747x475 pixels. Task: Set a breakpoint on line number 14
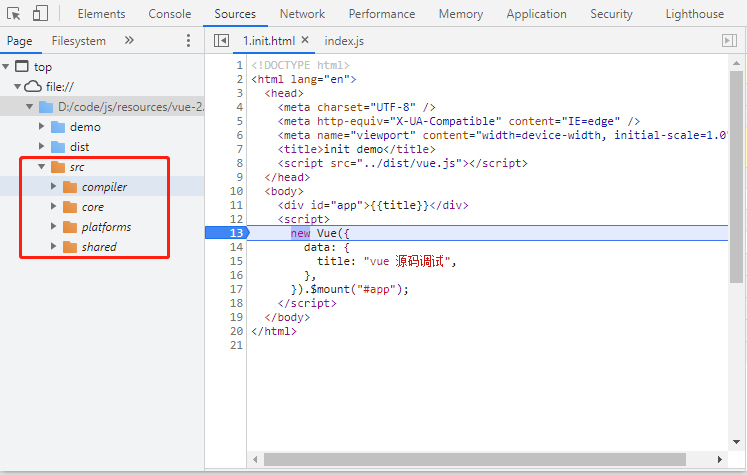click(237, 247)
